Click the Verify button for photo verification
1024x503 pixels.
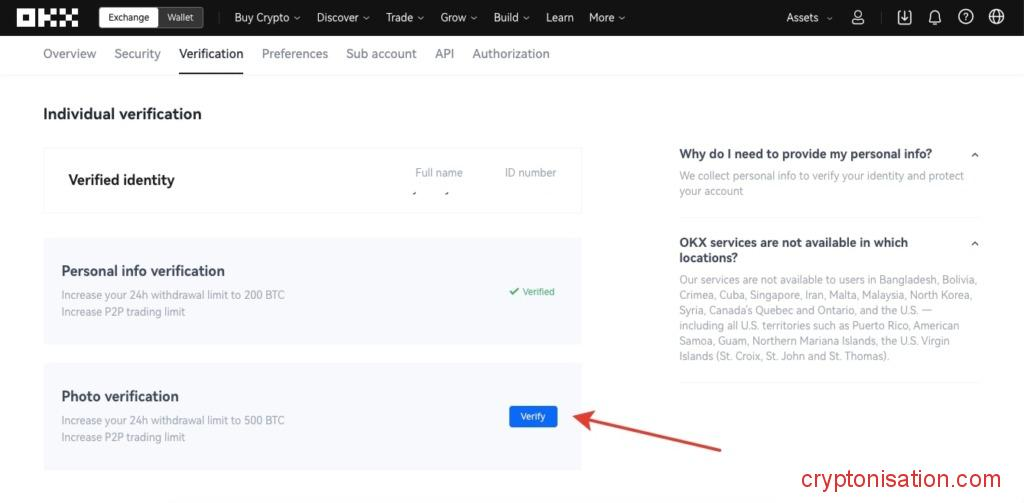pos(533,417)
